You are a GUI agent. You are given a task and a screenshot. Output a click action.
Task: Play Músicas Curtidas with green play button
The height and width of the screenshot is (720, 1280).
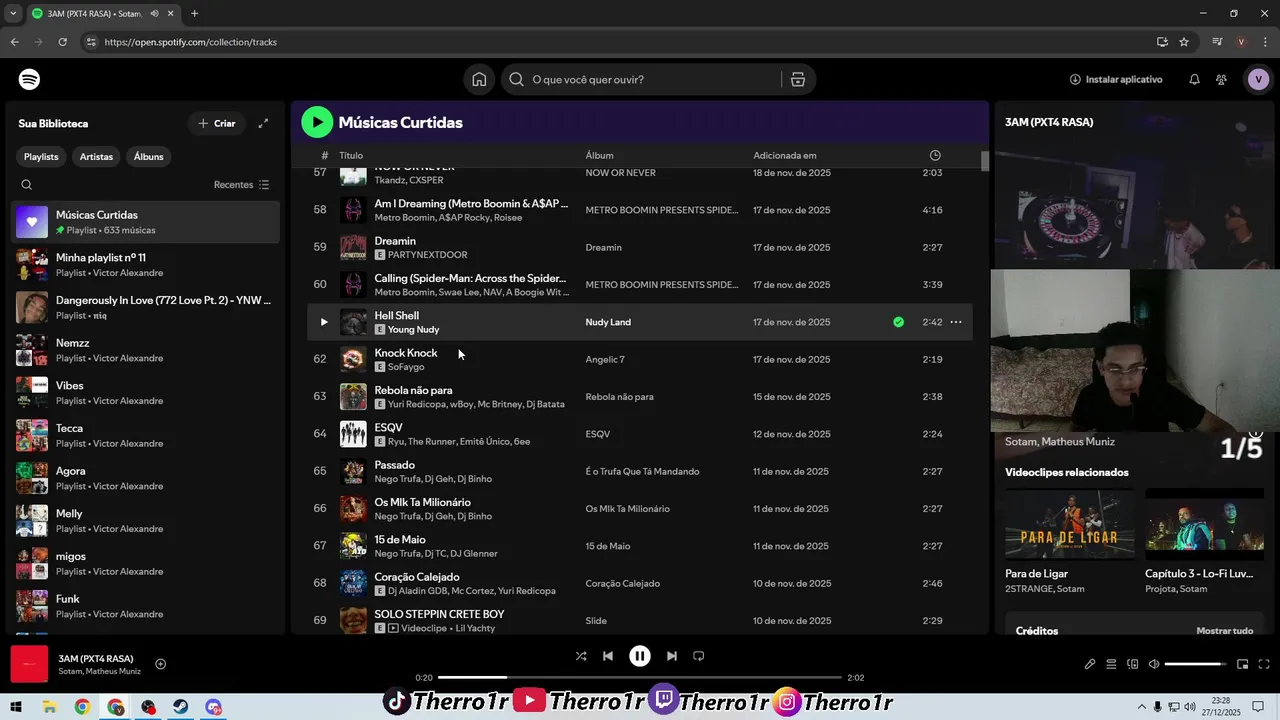[x=317, y=122]
